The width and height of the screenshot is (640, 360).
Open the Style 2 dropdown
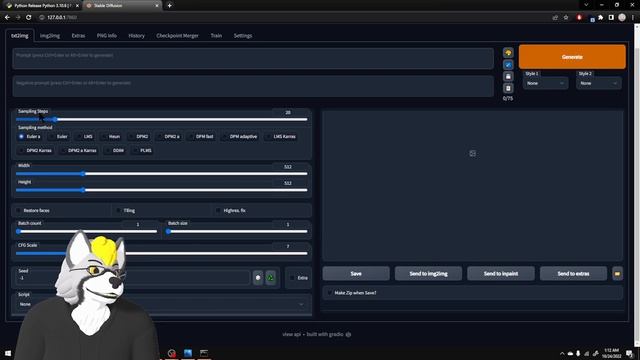tap(598, 83)
